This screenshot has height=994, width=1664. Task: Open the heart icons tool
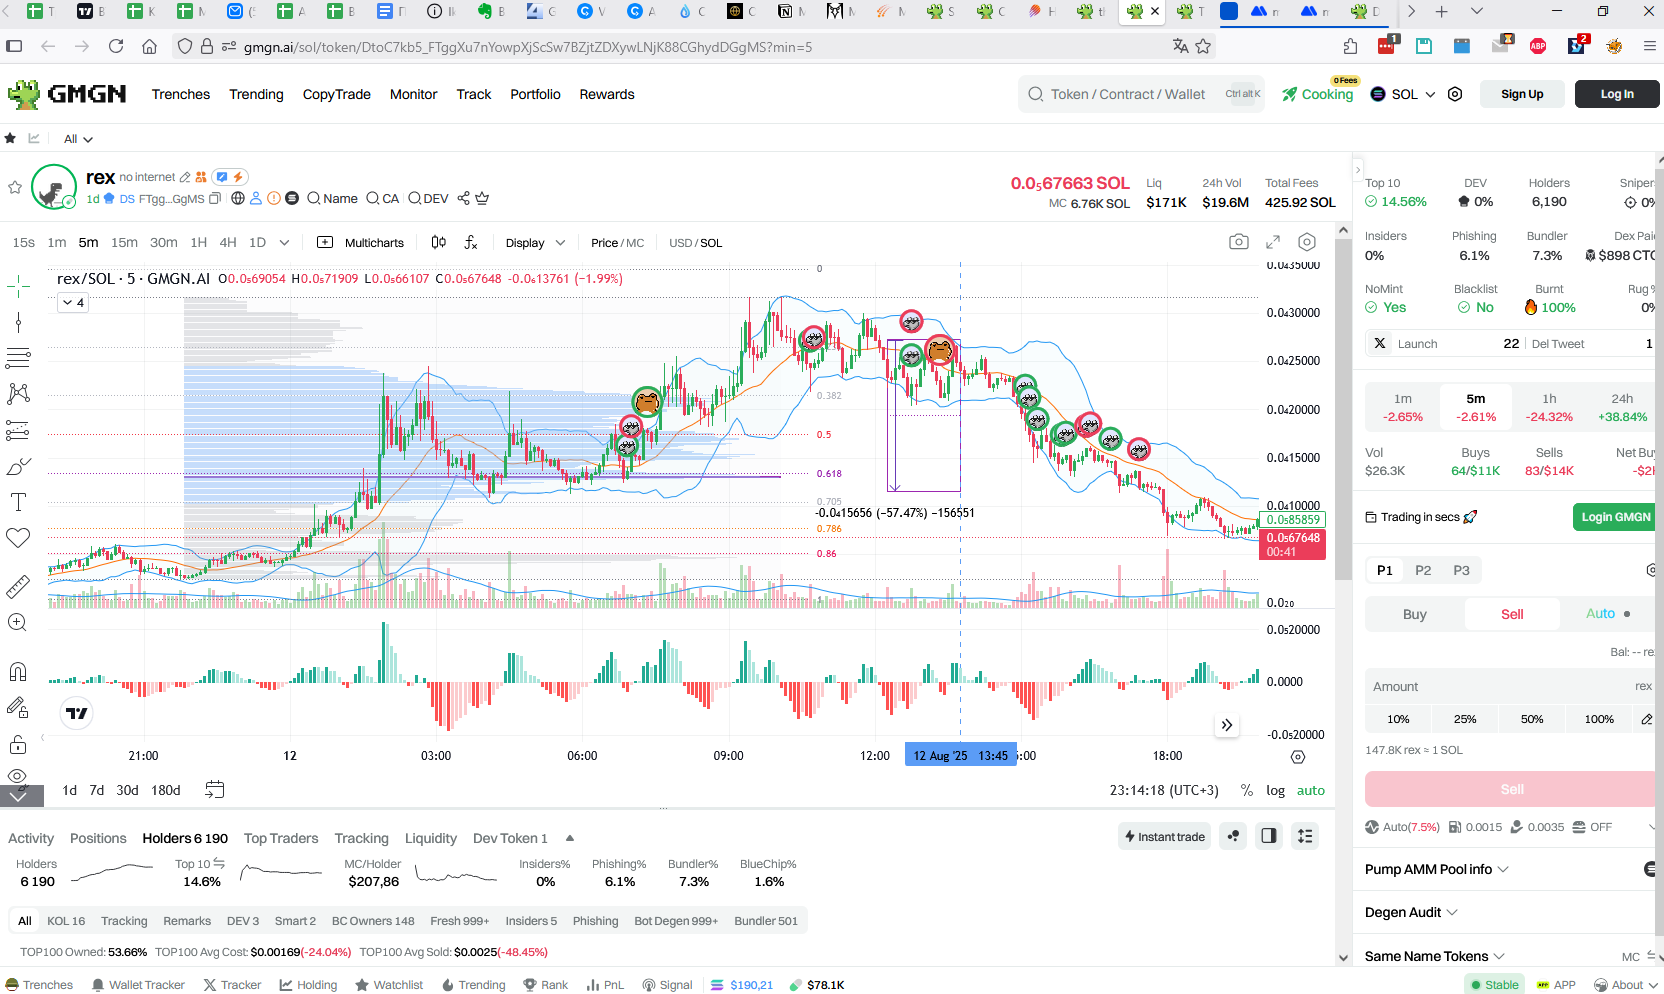coord(18,538)
